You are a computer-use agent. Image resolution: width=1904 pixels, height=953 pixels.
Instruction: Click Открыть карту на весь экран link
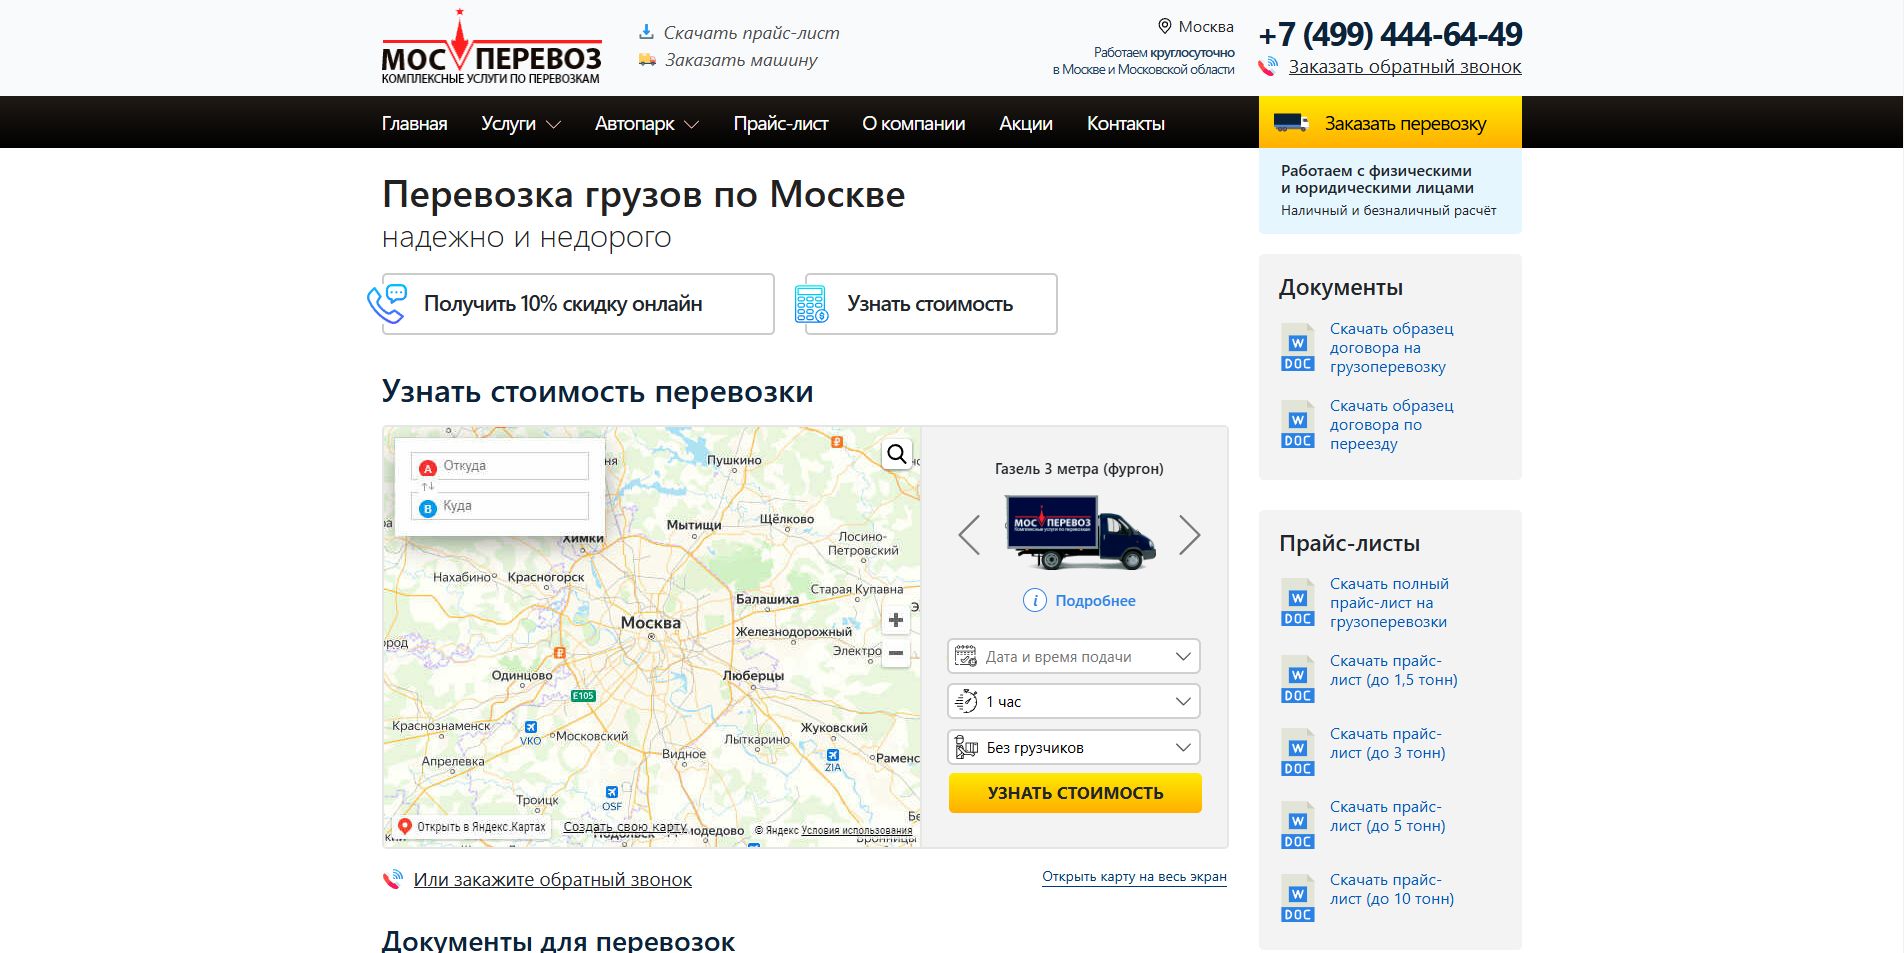click(x=1134, y=877)
